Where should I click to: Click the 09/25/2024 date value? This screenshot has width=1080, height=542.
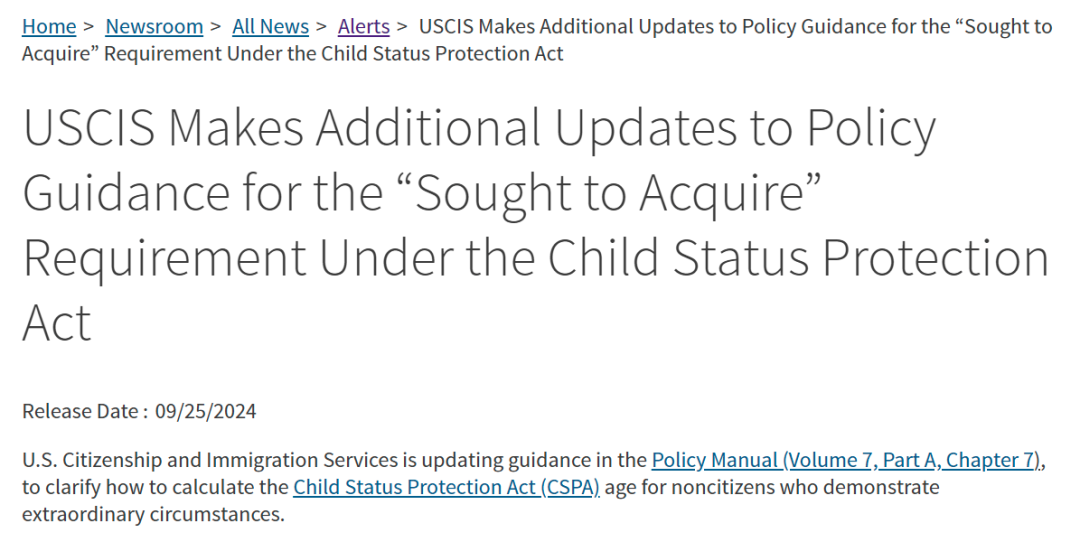[205, 411]
